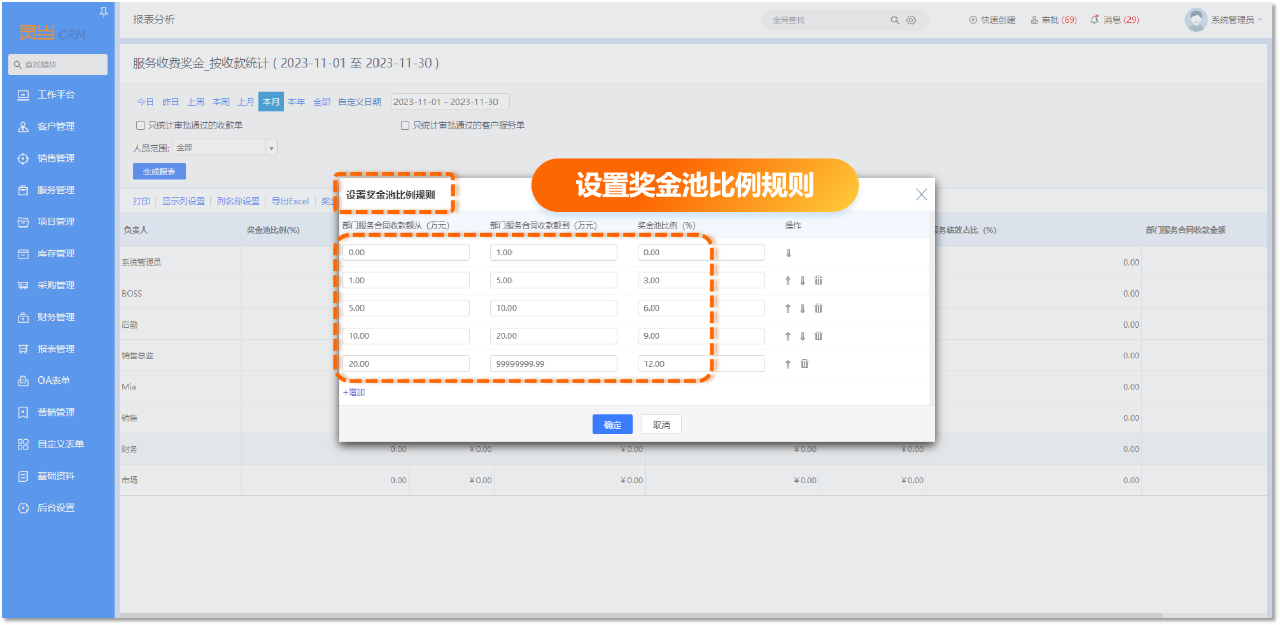Click the magnifier icon in global search
Screen dimensions: 1280x625
[894, 20]
